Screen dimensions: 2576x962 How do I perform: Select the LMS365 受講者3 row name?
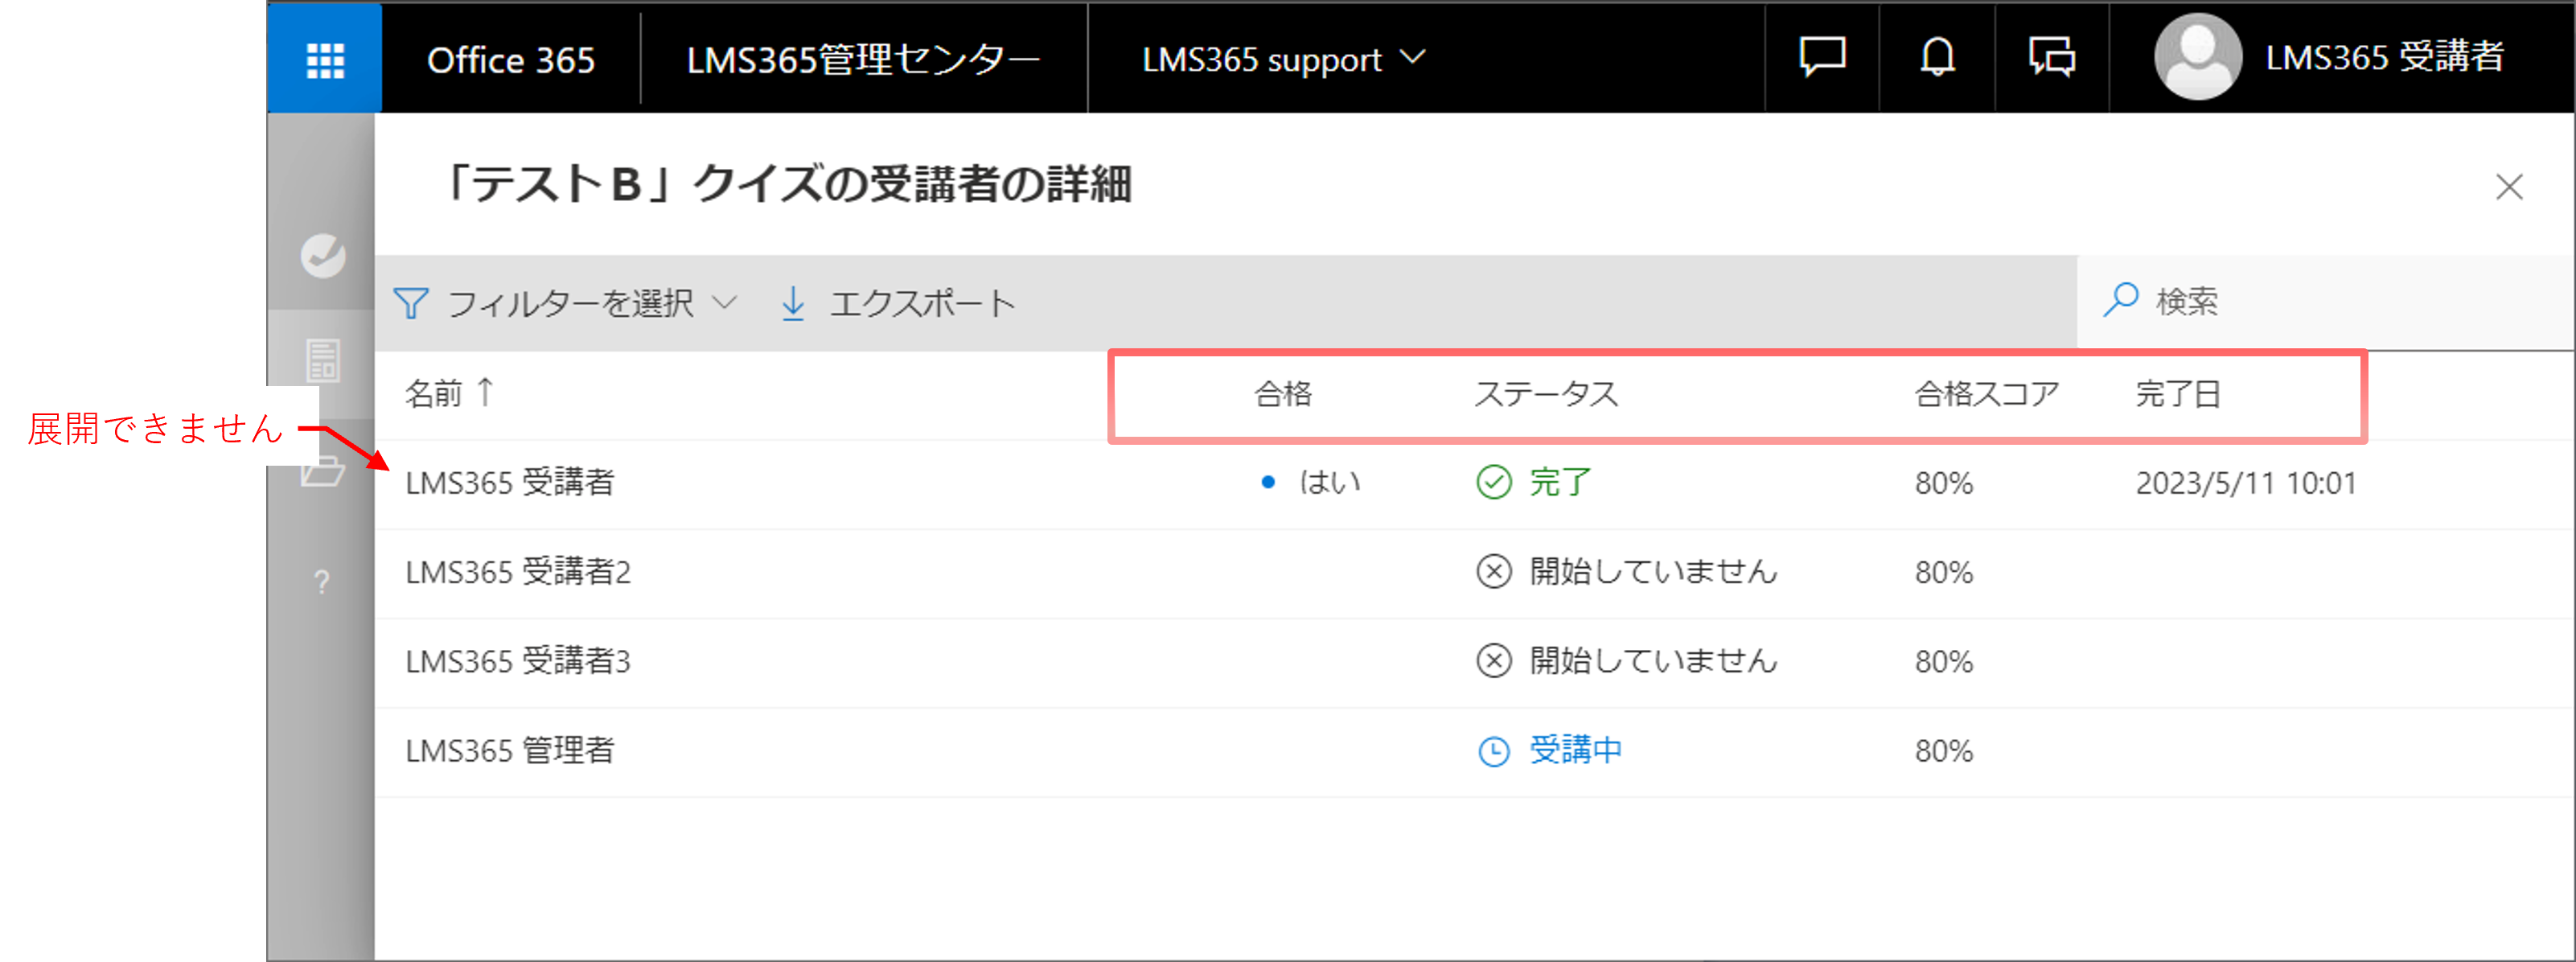[518, 661]
